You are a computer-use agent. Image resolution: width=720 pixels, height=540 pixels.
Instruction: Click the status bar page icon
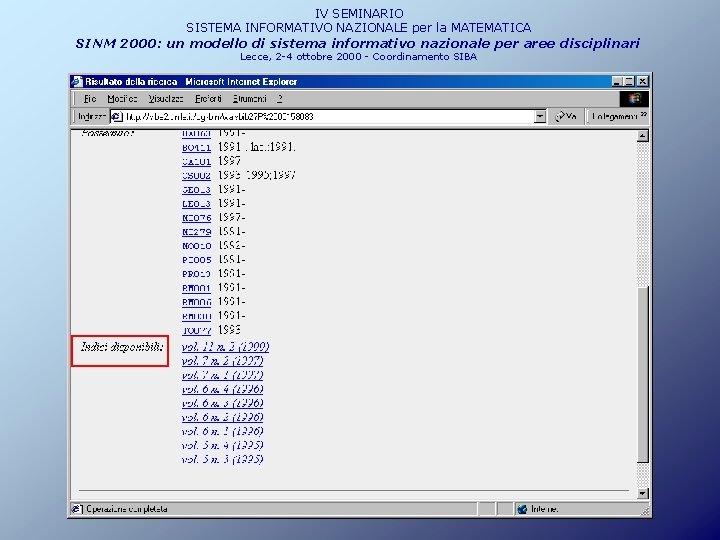pos(77,509)
